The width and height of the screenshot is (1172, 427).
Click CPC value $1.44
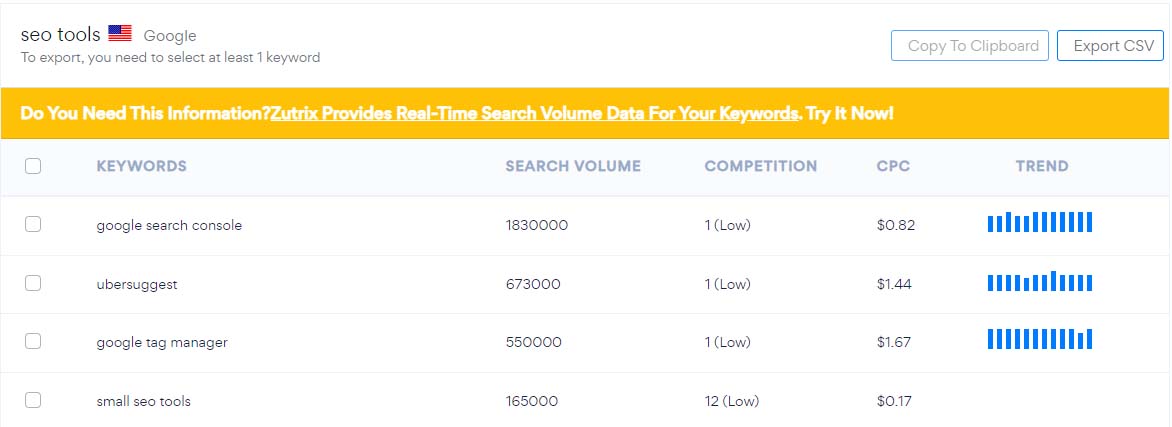(894, 284)
